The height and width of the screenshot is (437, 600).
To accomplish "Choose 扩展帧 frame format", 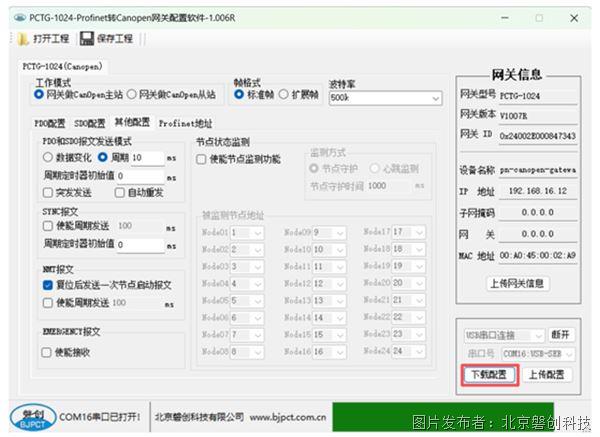I will coord(284,94).
